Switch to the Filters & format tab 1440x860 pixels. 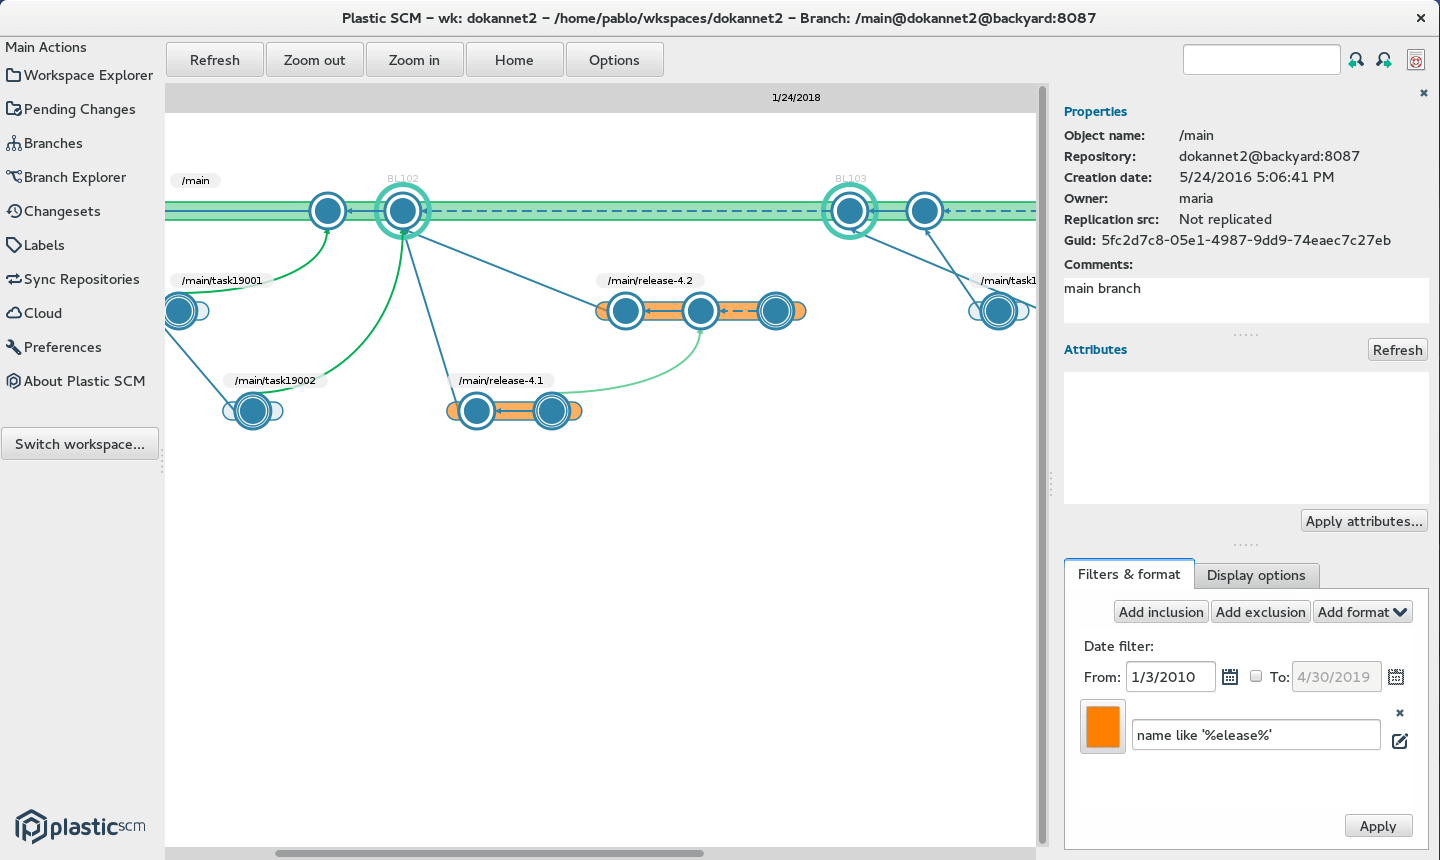(1129, 574)
